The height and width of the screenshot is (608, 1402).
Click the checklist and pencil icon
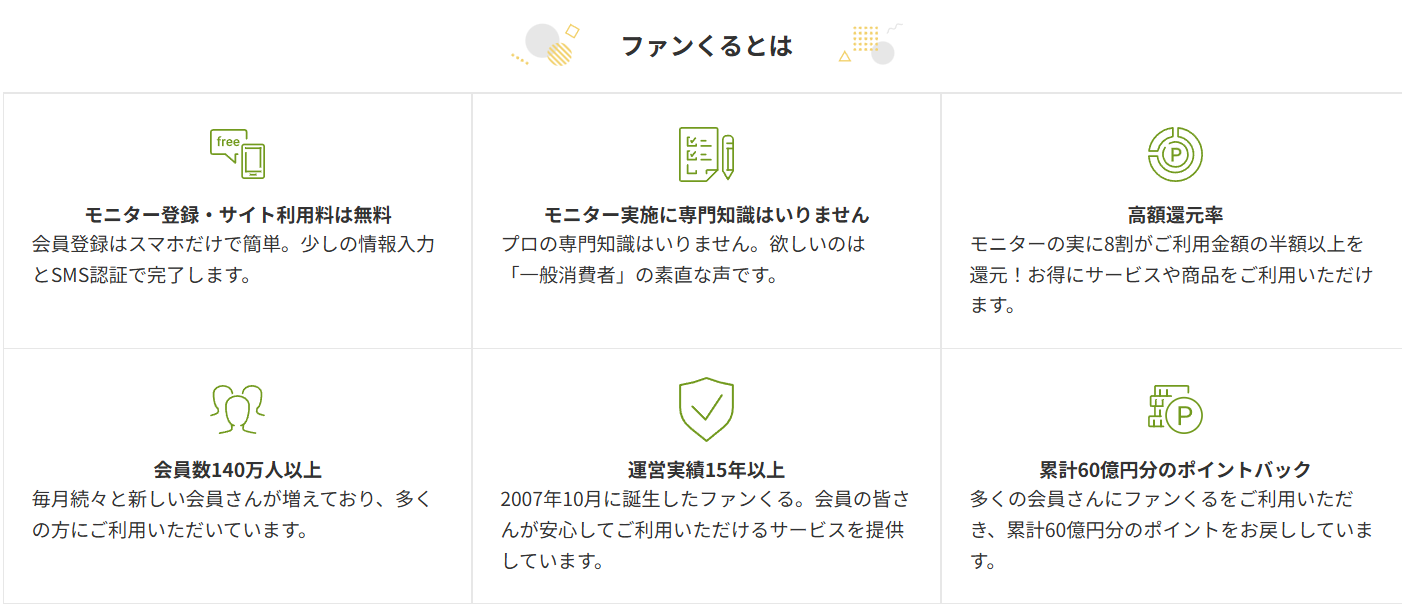click(706, 154)
